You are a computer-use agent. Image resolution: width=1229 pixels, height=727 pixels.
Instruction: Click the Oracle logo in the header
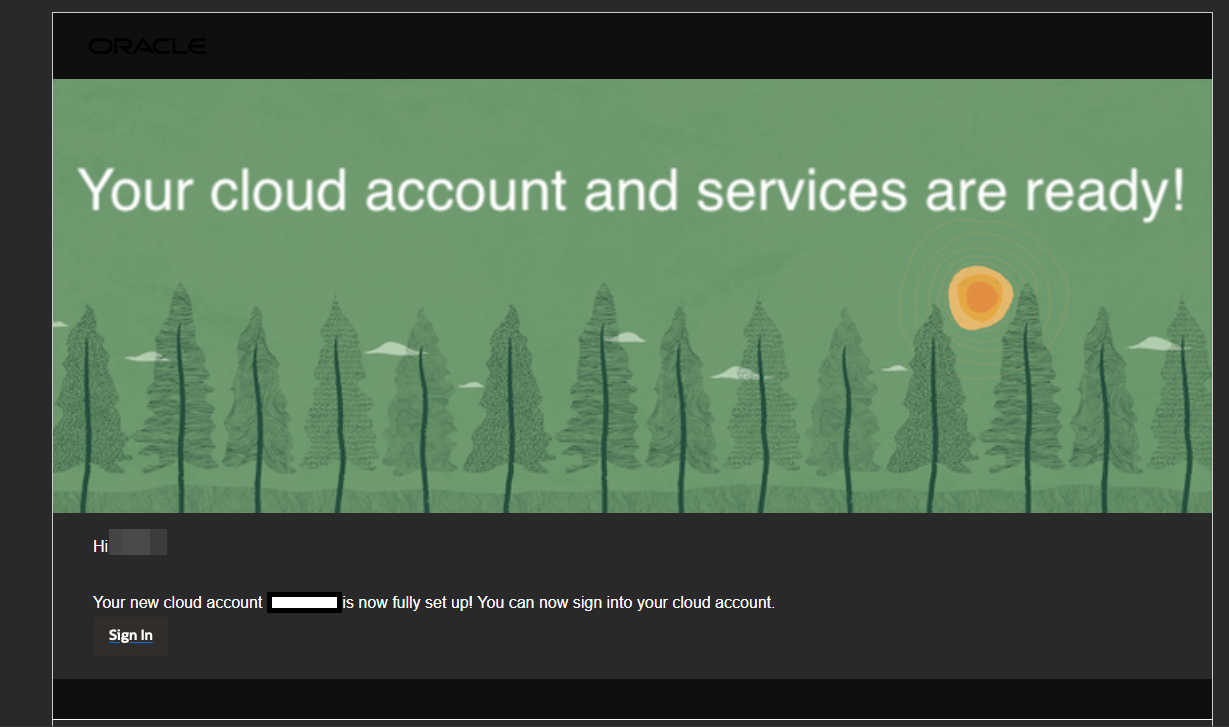pyautogui.click(x=147, y=46)
